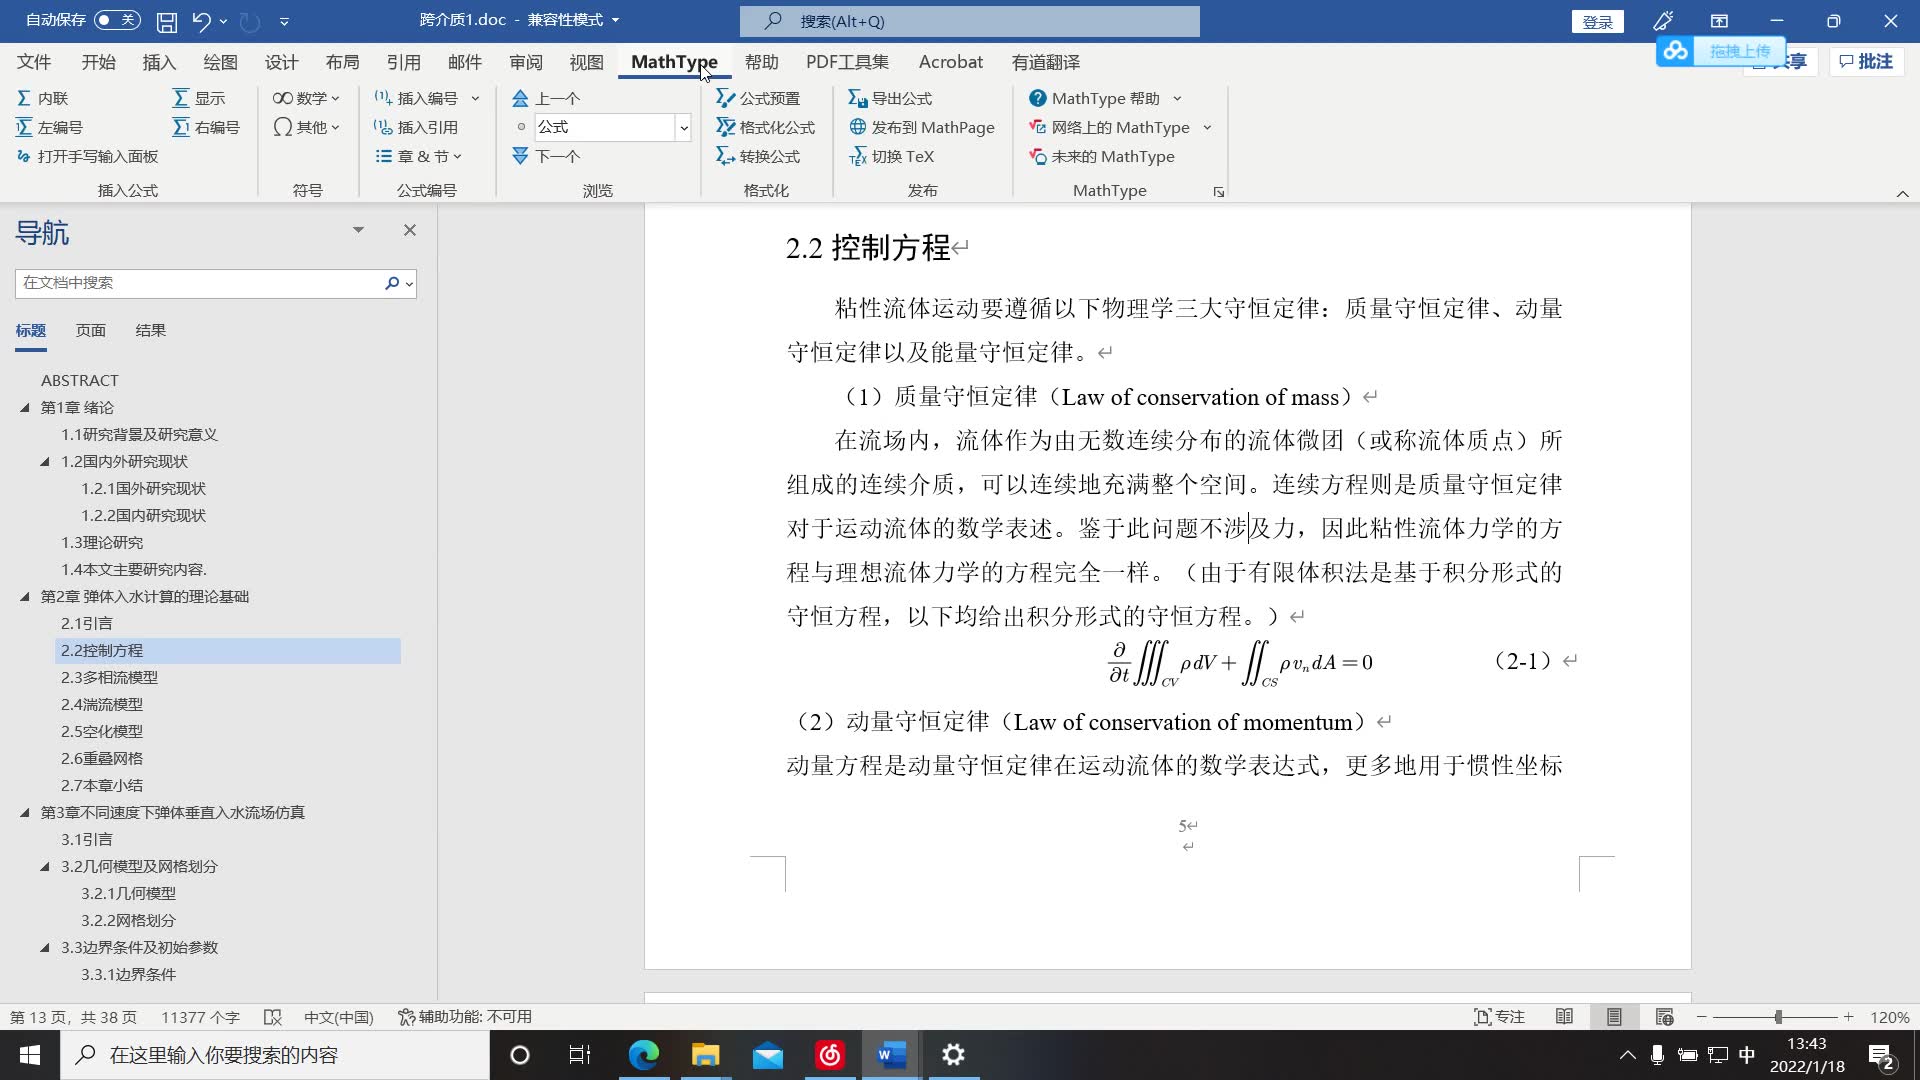Open the 其他 symbols dropdown
The image size is (1920, 1080).
pyautogui.click(x=306, y=127)
